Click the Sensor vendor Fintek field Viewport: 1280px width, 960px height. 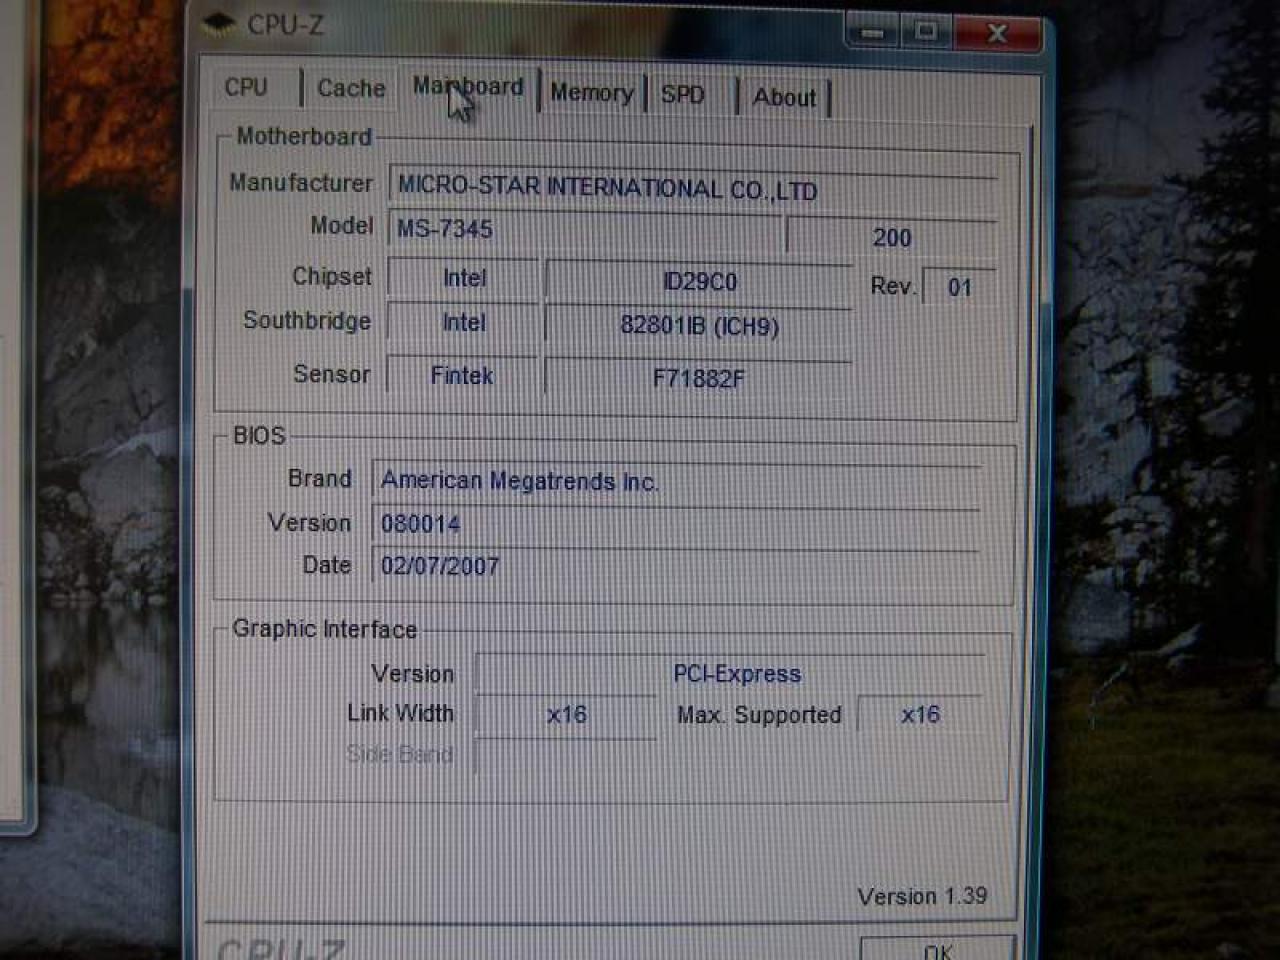pyautogui.click(x=462, y=376)
